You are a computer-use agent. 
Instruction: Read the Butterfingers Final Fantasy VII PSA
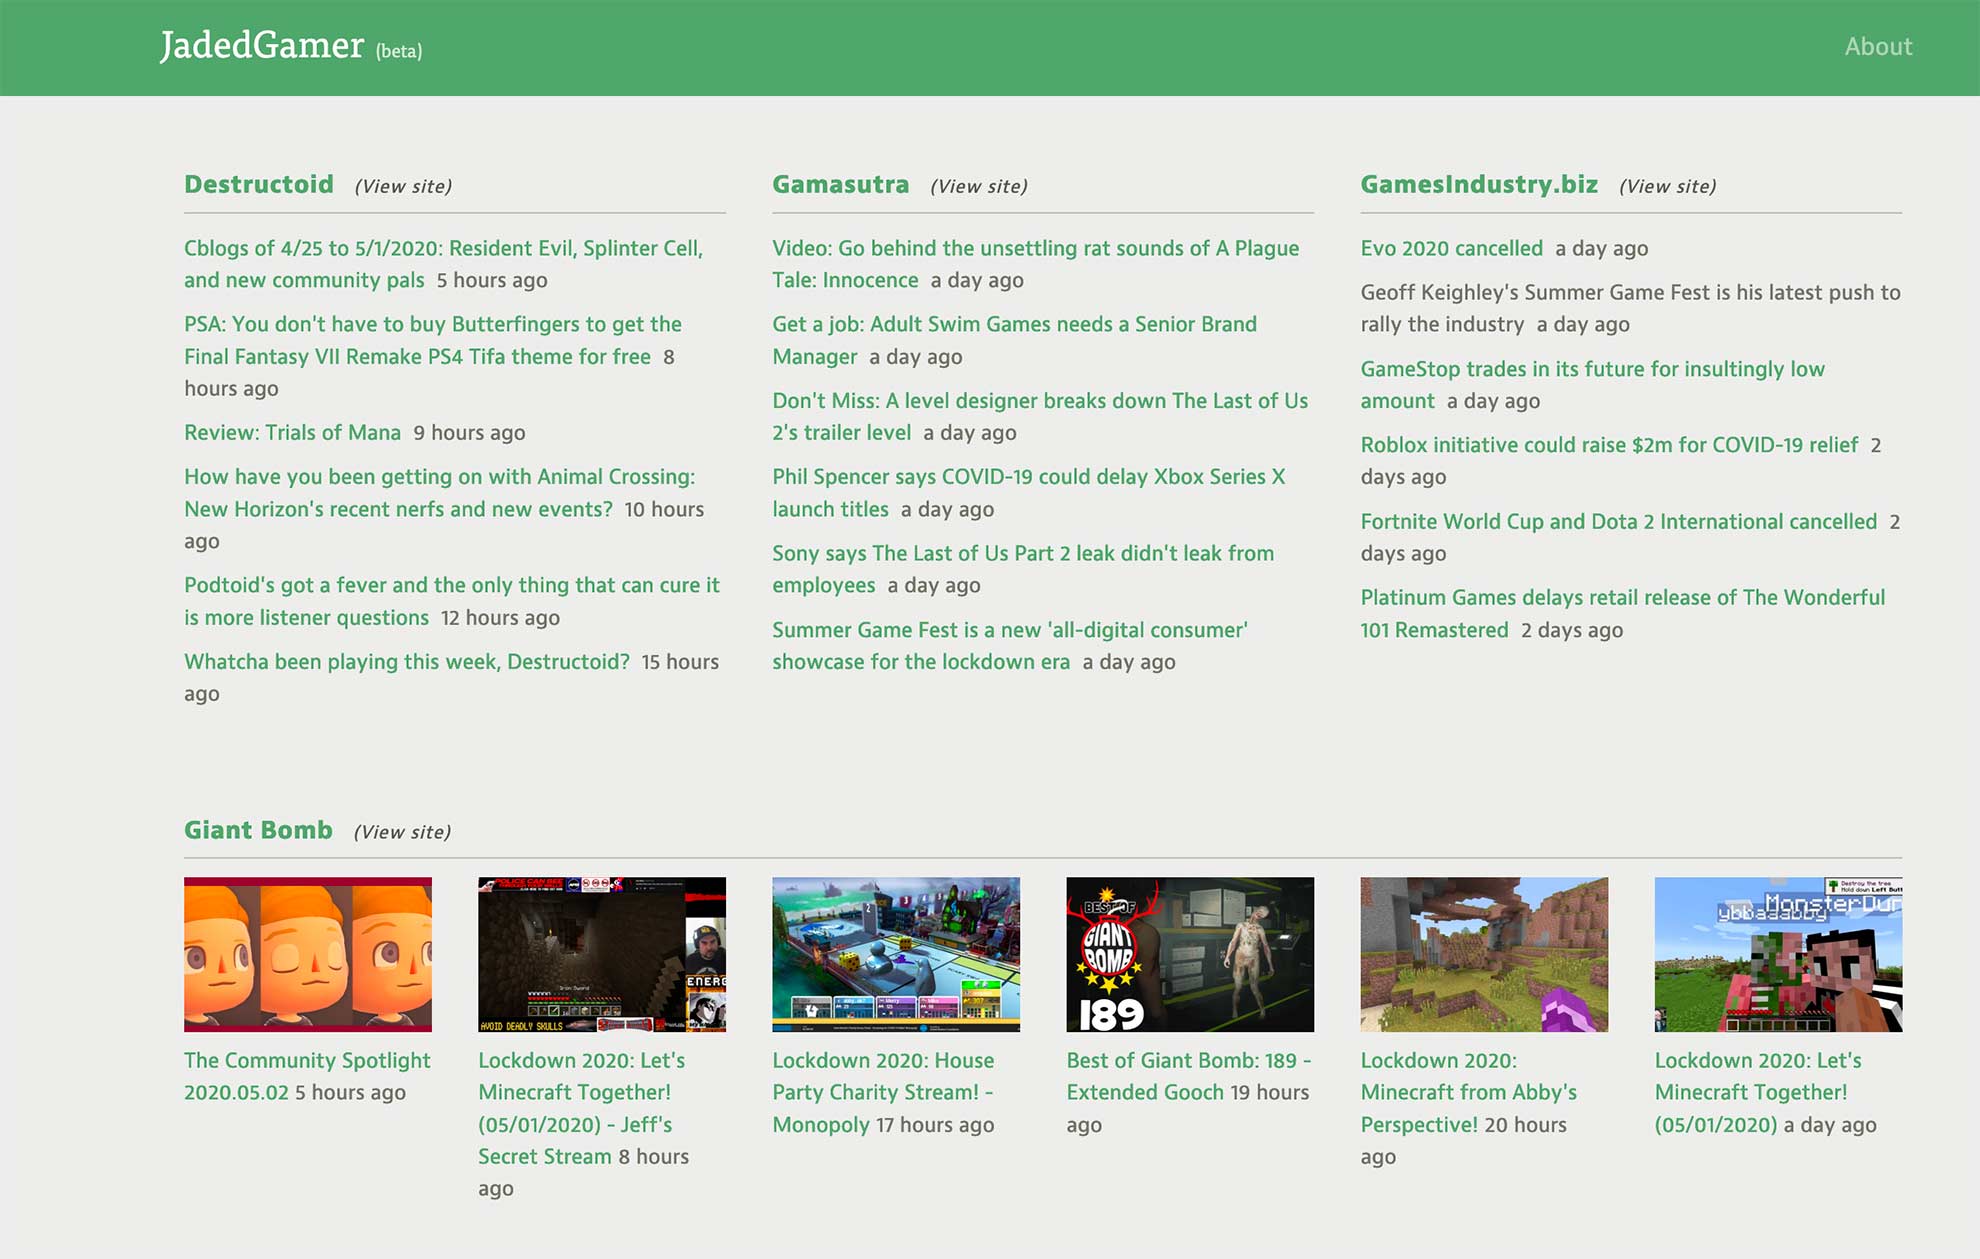[433, 340]
